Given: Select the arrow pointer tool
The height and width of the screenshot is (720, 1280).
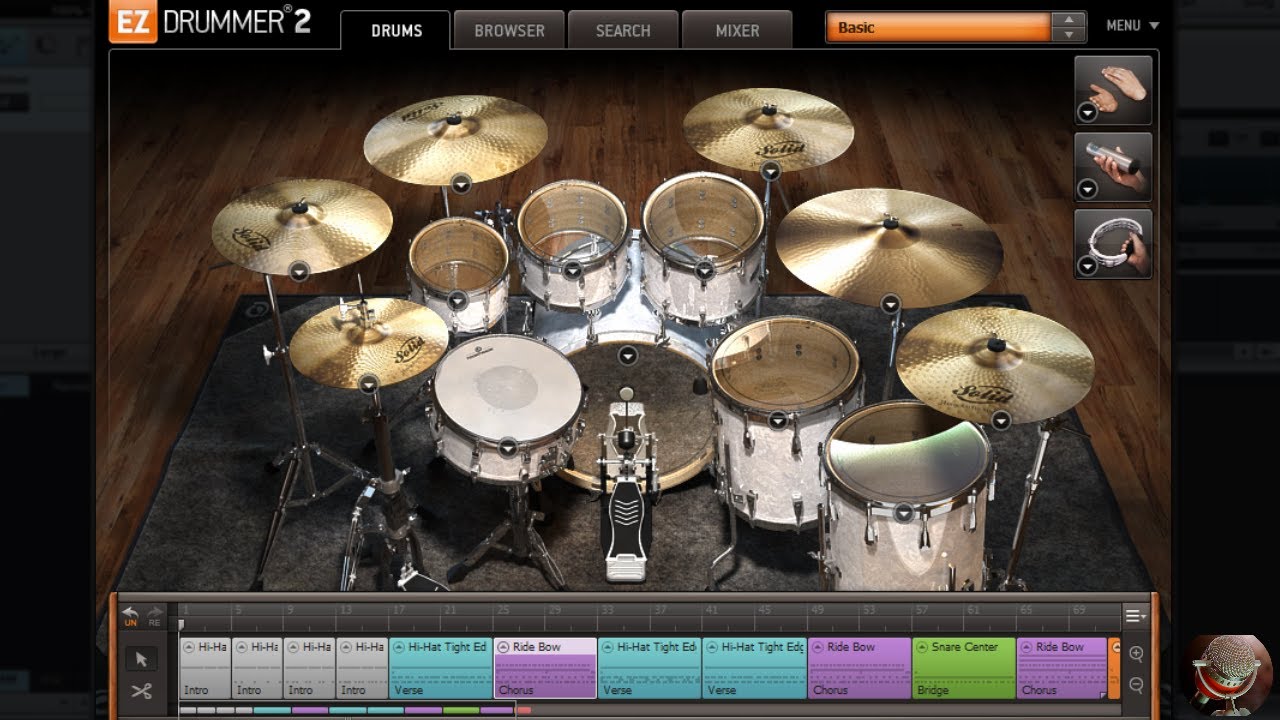Looking at the screenshot, I should pyautogui.click(x=141, y=659).
